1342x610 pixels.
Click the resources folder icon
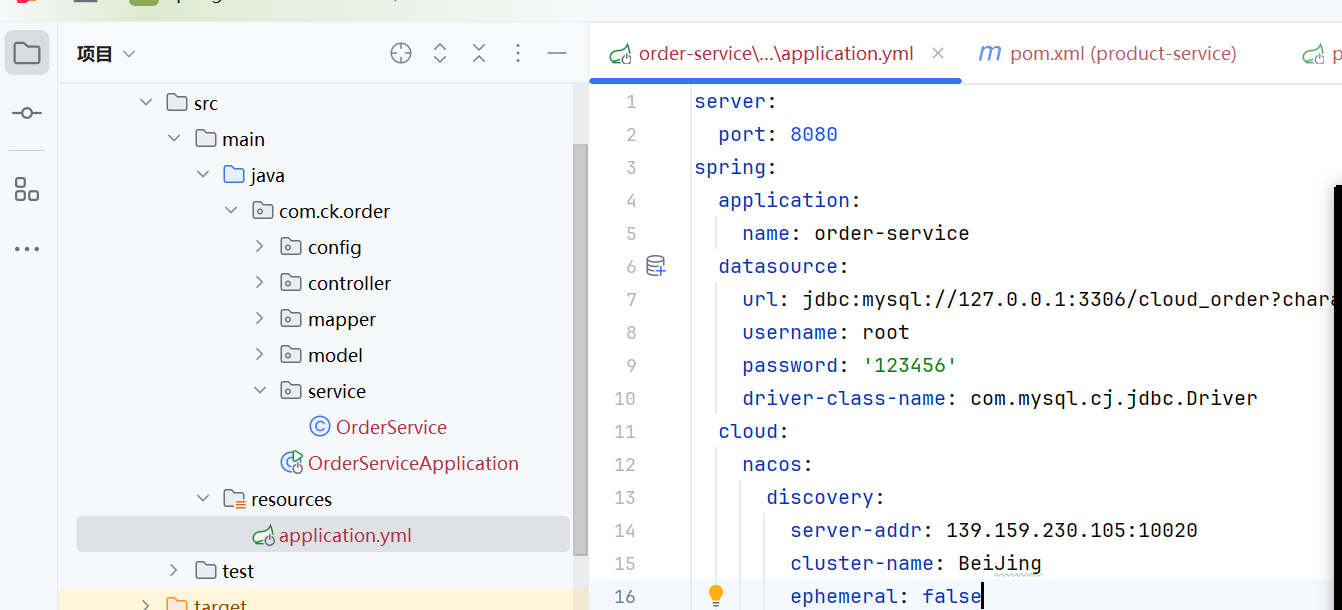point(234,499)
